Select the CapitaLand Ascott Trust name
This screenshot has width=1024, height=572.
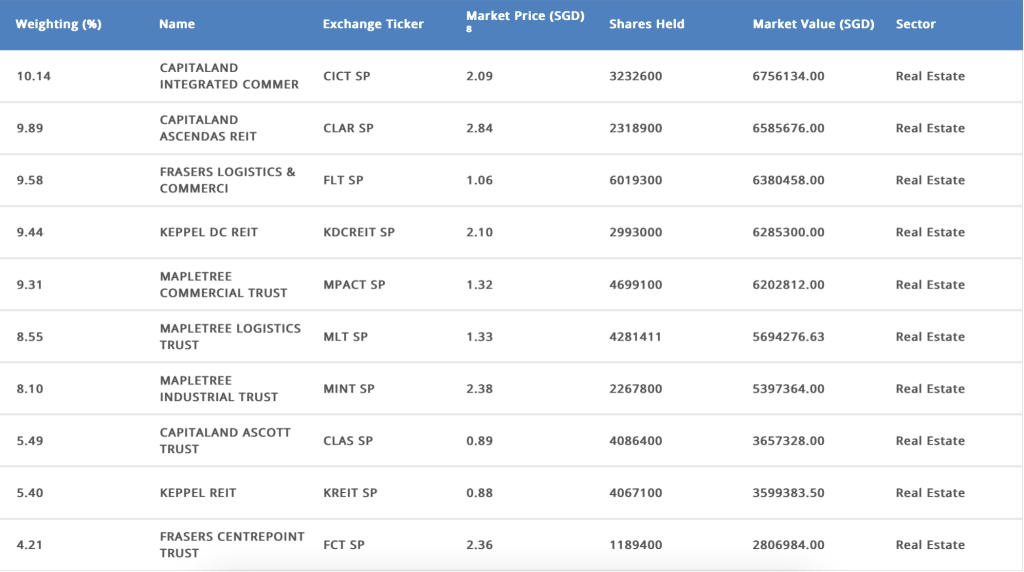click(225, 441)
